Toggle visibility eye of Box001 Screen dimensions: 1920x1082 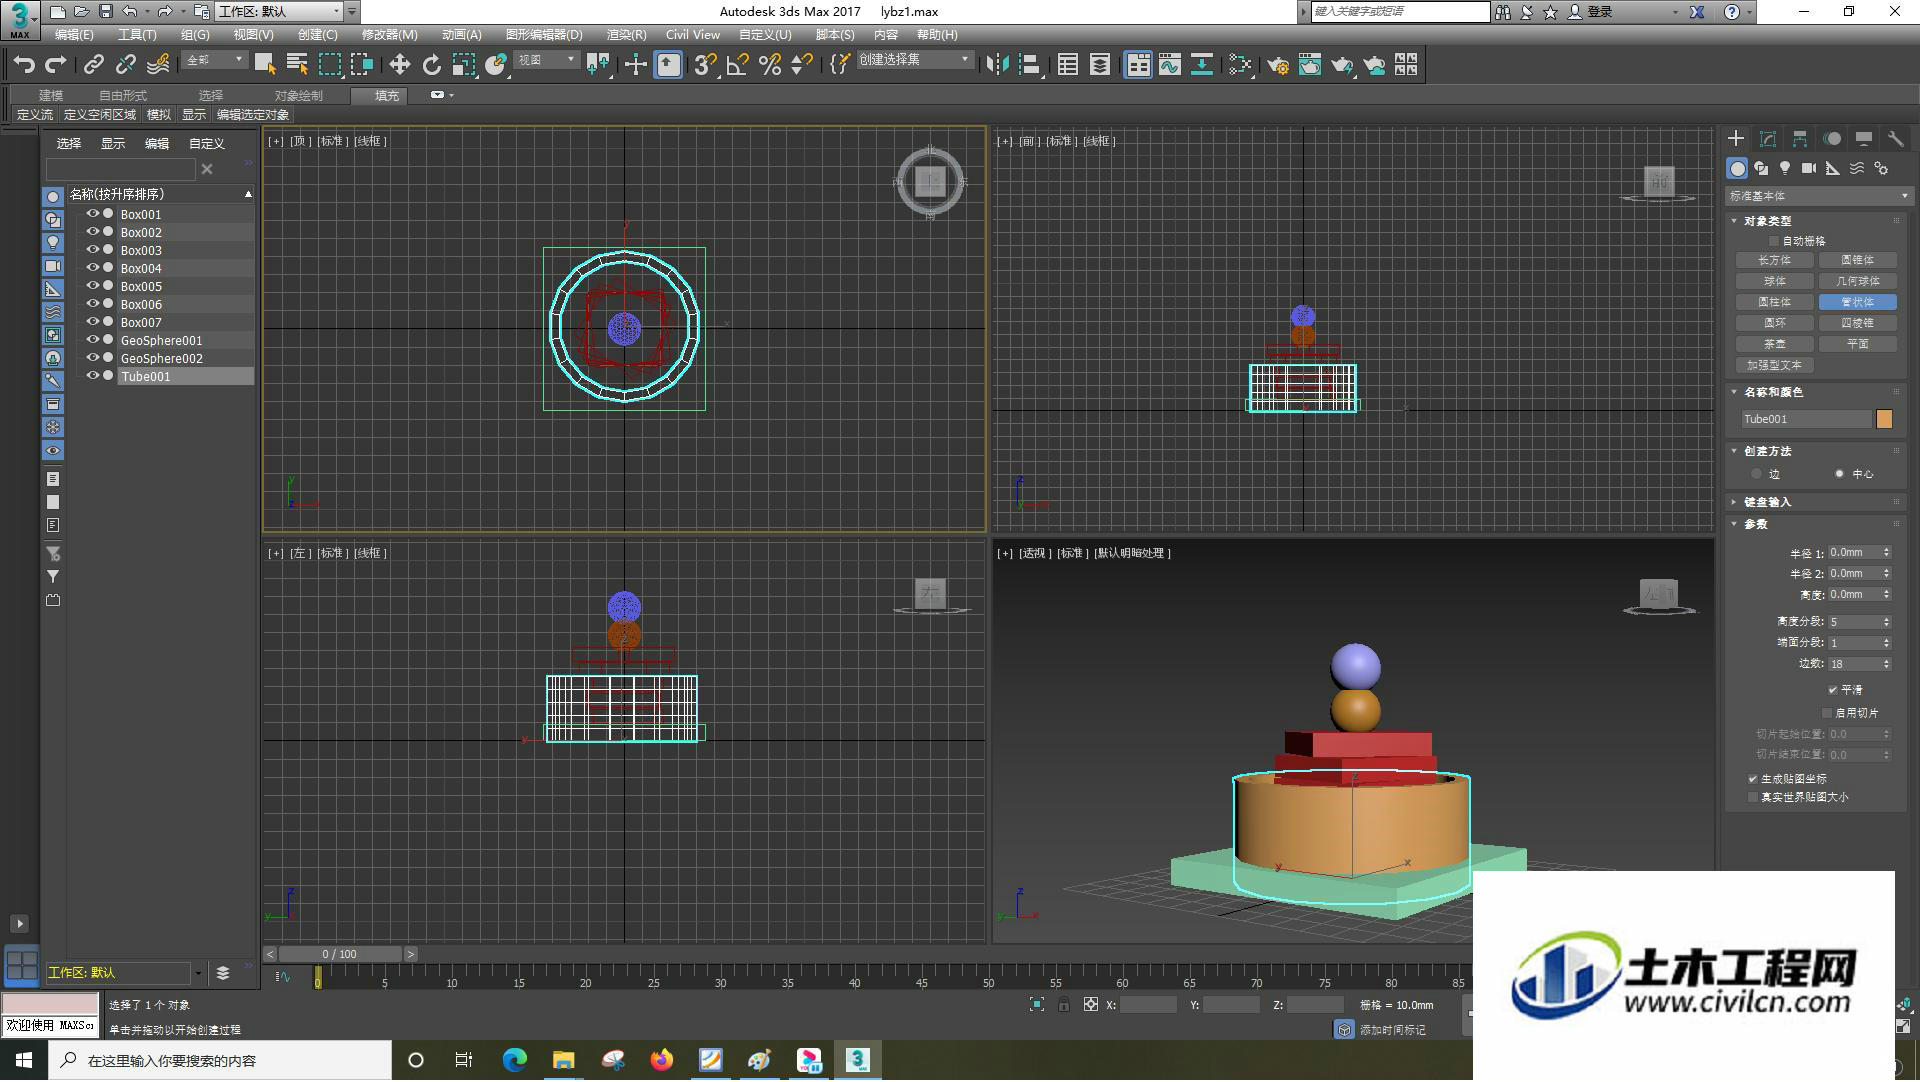[92, 214]
